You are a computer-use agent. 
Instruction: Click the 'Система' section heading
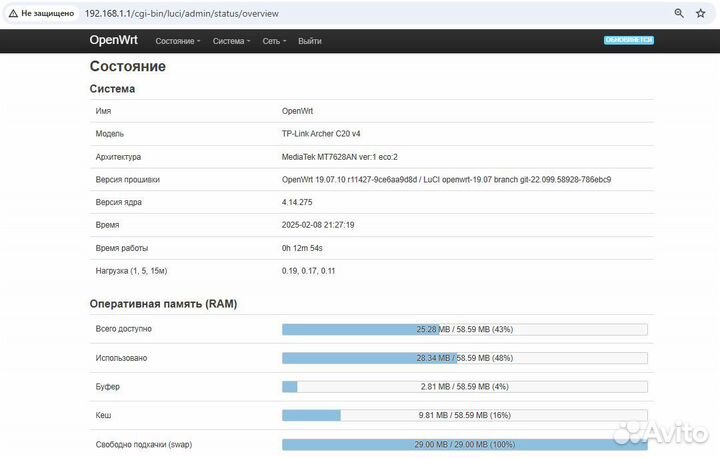point(112,89)
